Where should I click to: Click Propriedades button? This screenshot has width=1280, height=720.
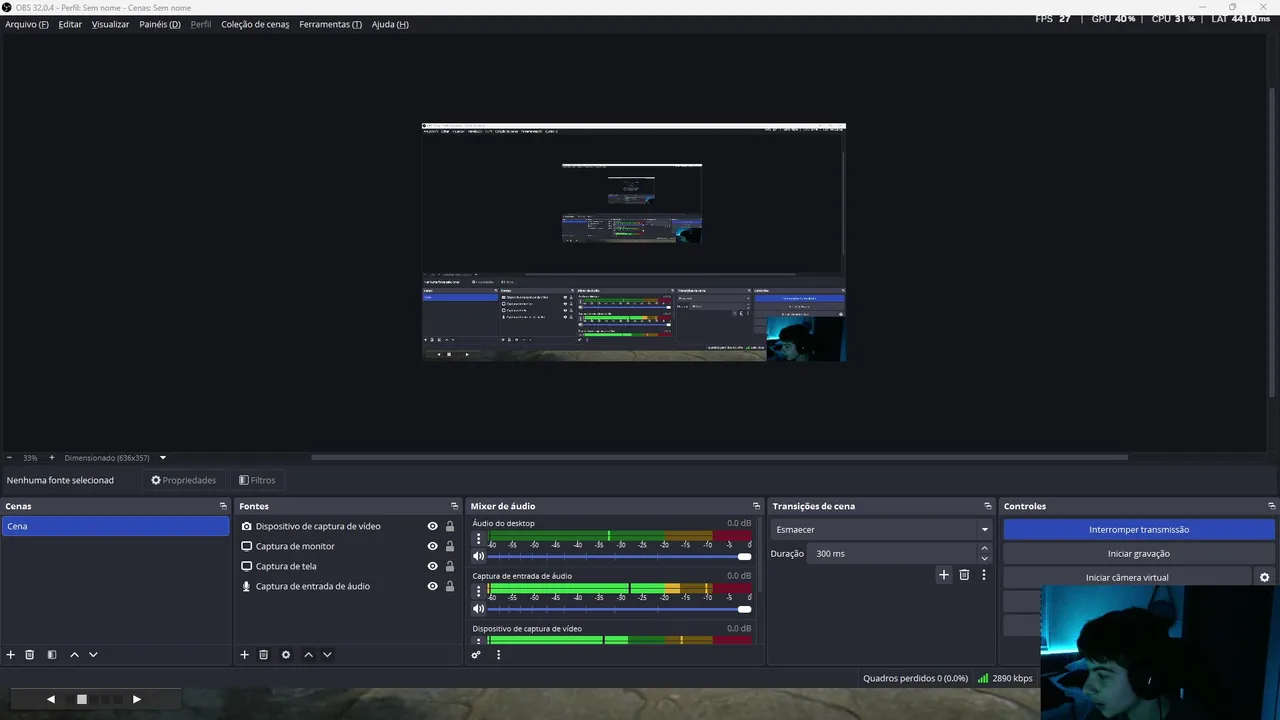point(184,480)
